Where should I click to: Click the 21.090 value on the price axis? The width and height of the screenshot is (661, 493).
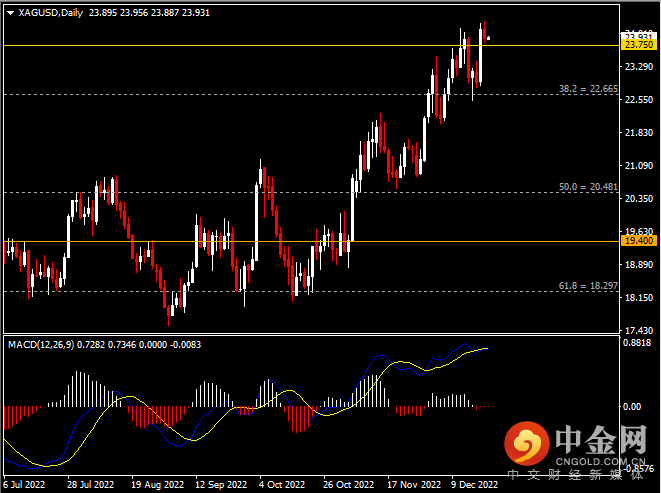pyautogui.click(x=638, y=165)
